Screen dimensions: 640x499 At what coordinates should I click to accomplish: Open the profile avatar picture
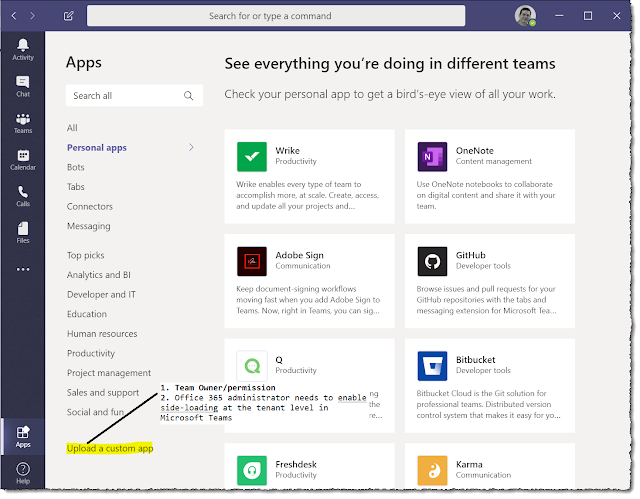(x=525, y=16)
